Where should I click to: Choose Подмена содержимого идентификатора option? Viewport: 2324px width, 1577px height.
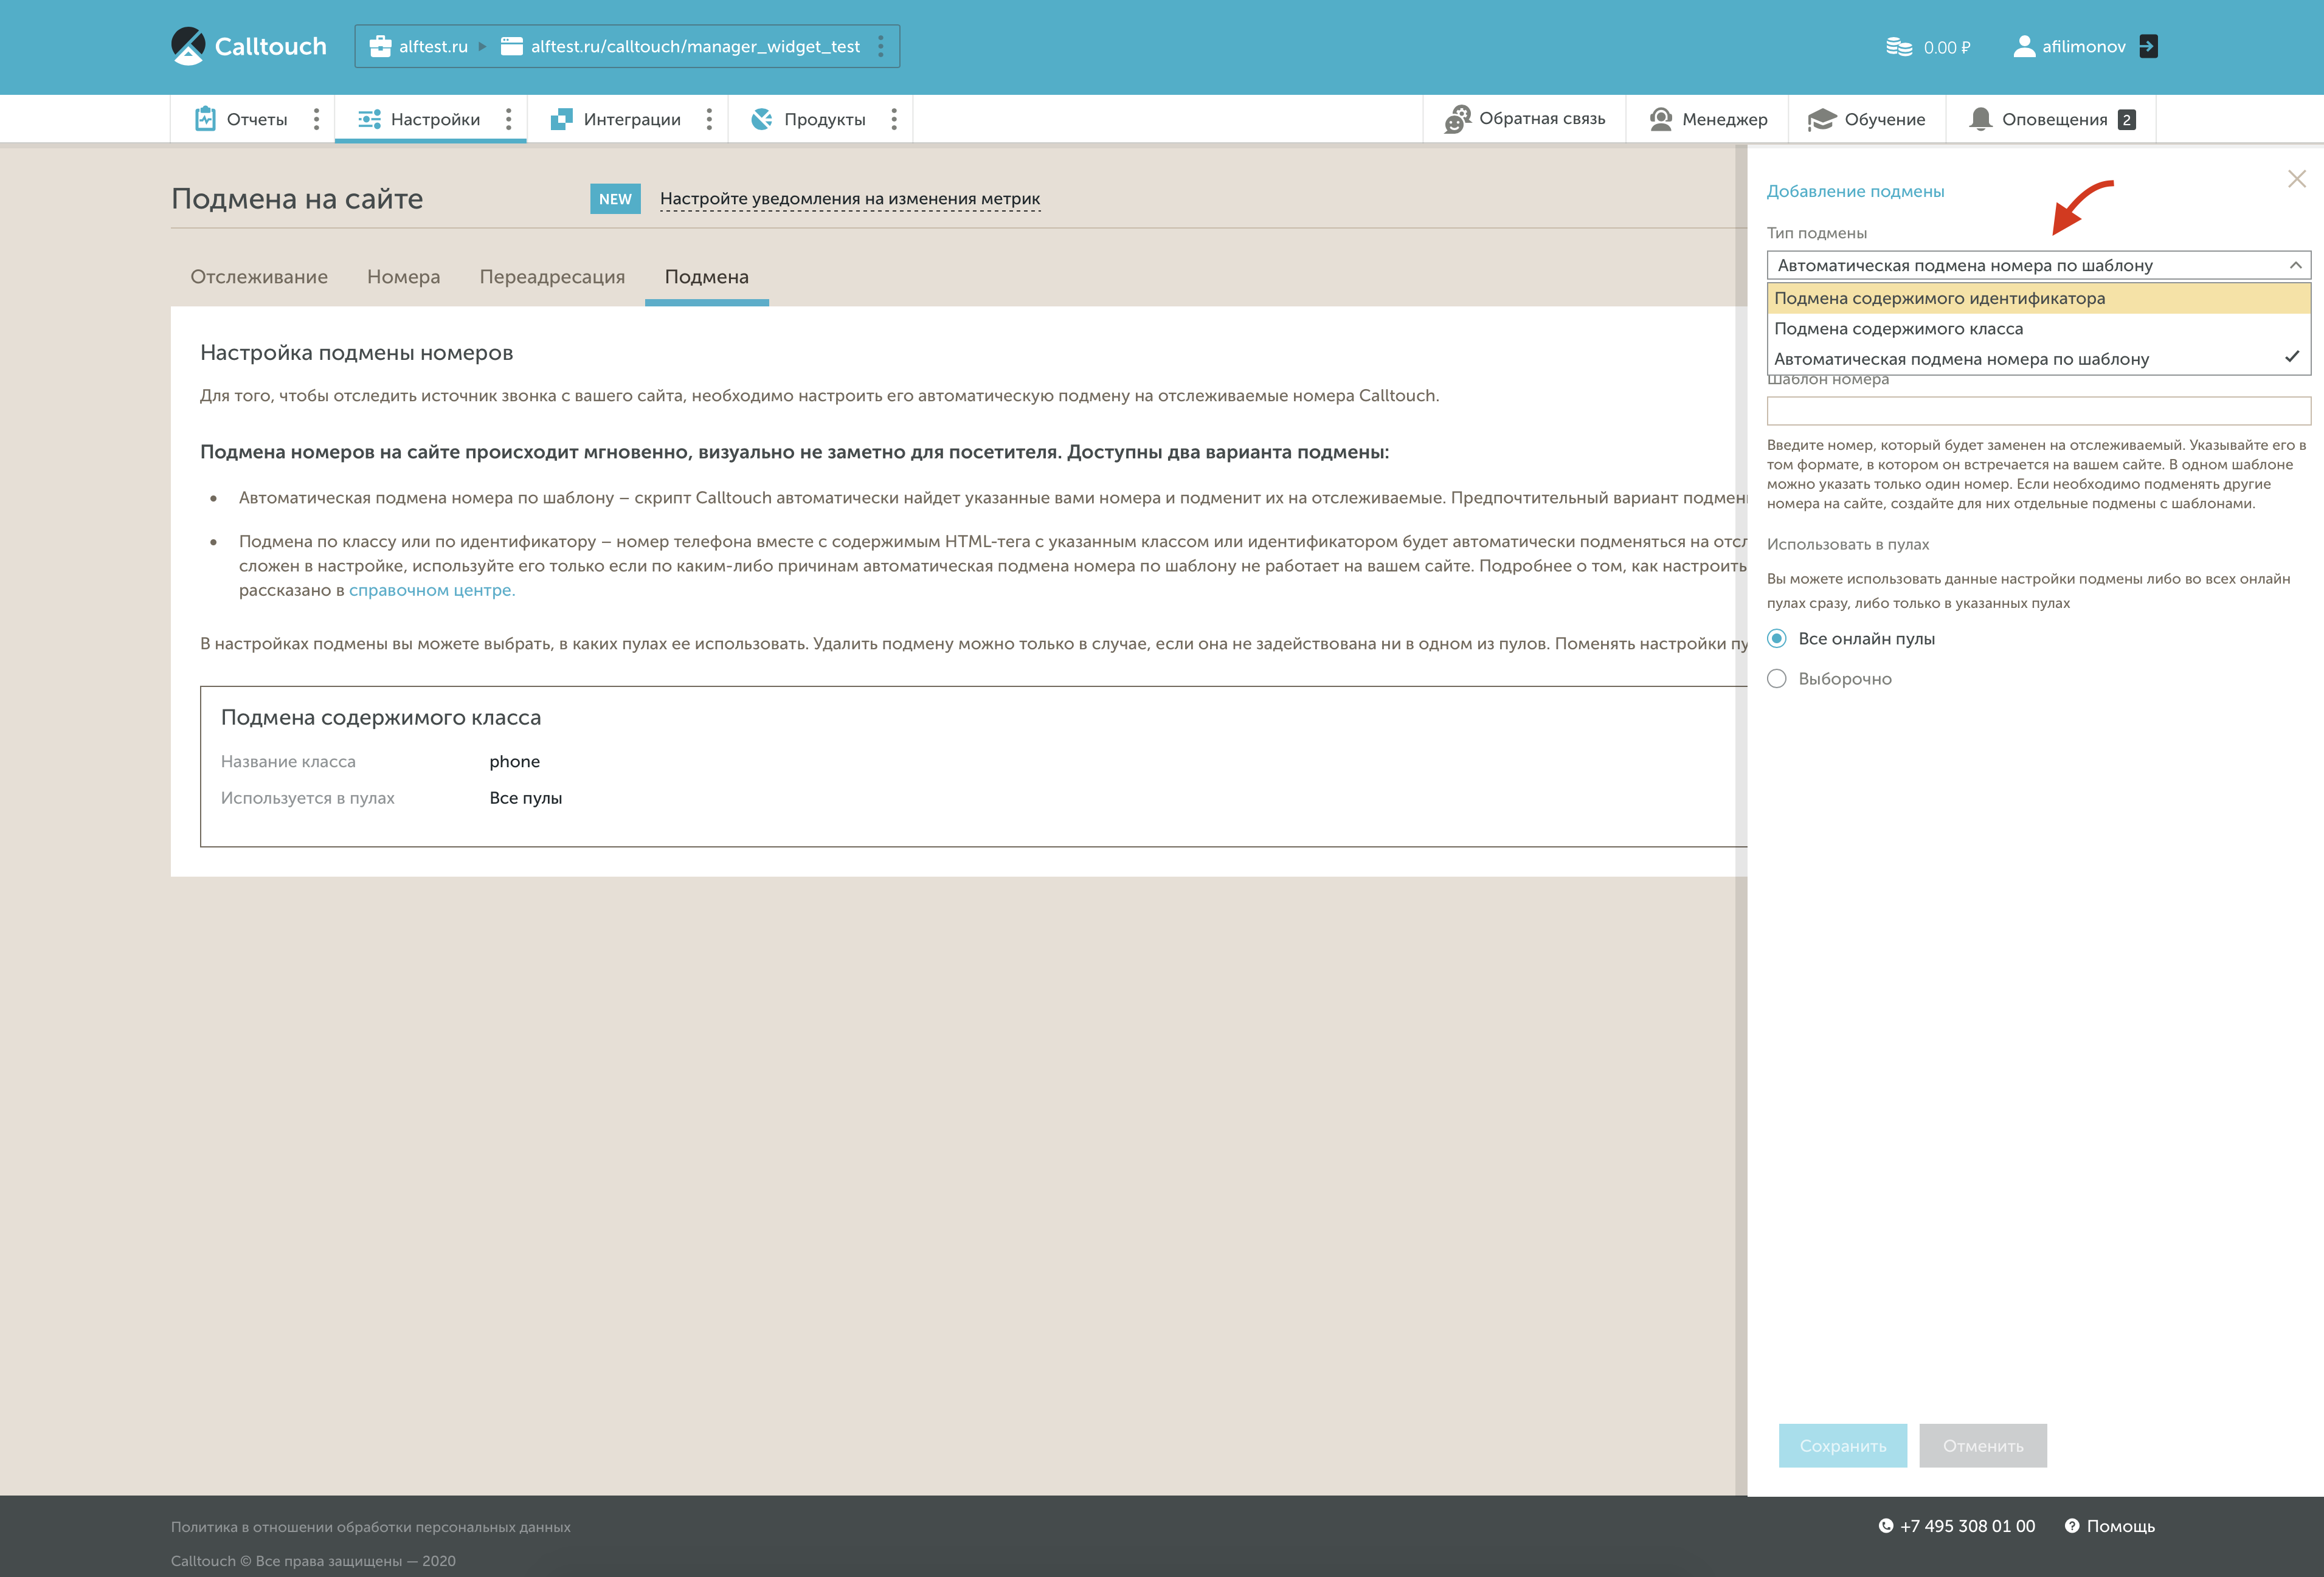2038,298
